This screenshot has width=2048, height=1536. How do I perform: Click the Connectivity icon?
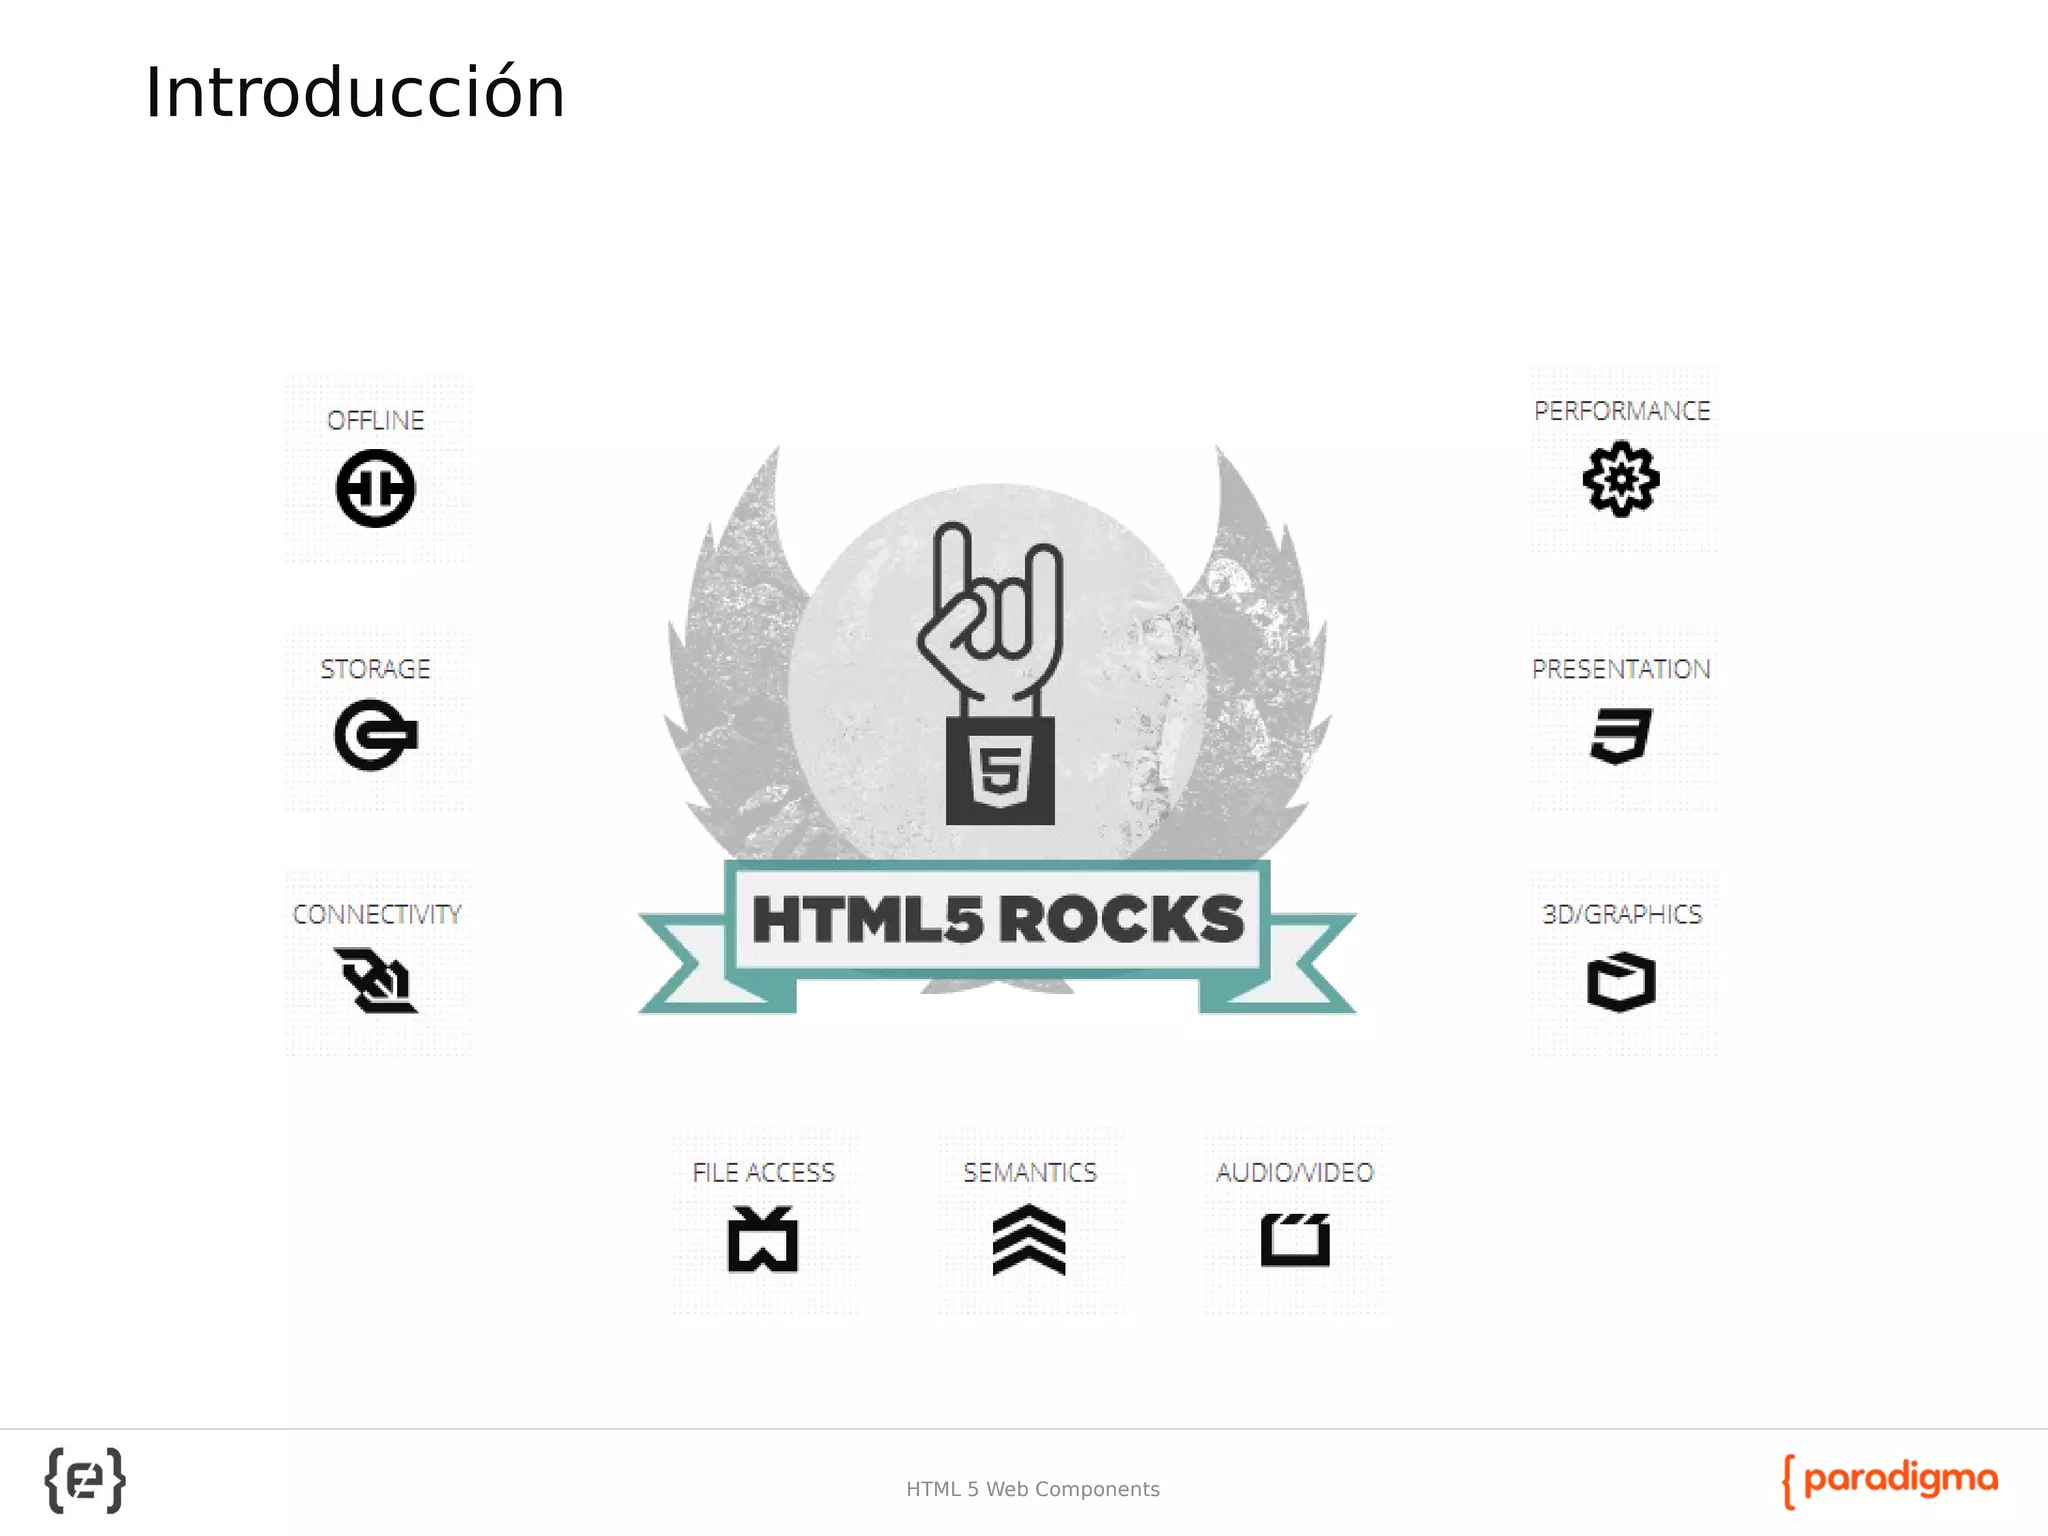pos(376,980)
